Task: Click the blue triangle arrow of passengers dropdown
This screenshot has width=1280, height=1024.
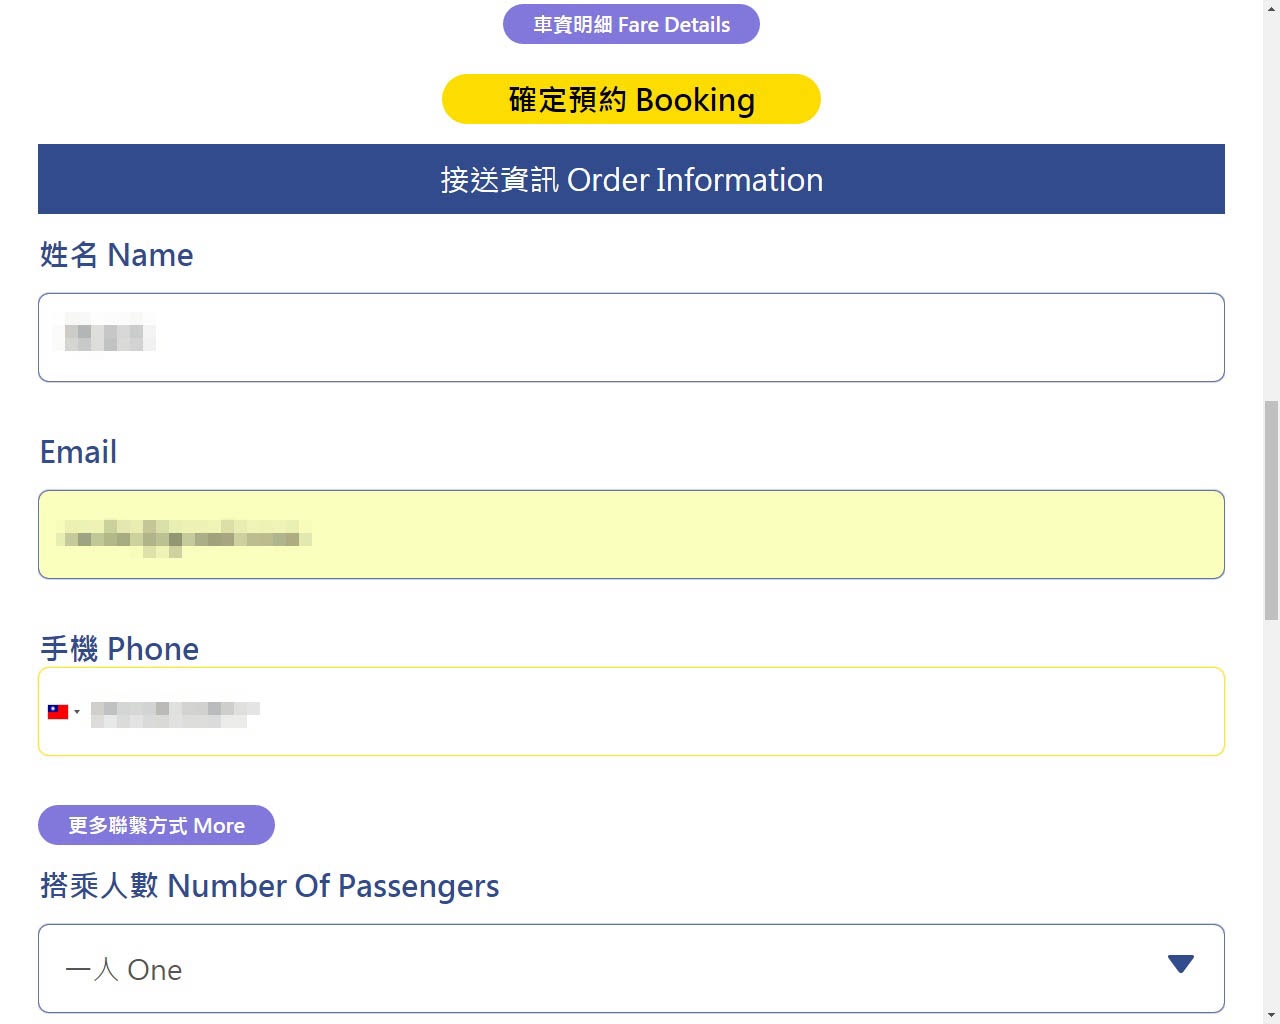Action: (1180, 964)
